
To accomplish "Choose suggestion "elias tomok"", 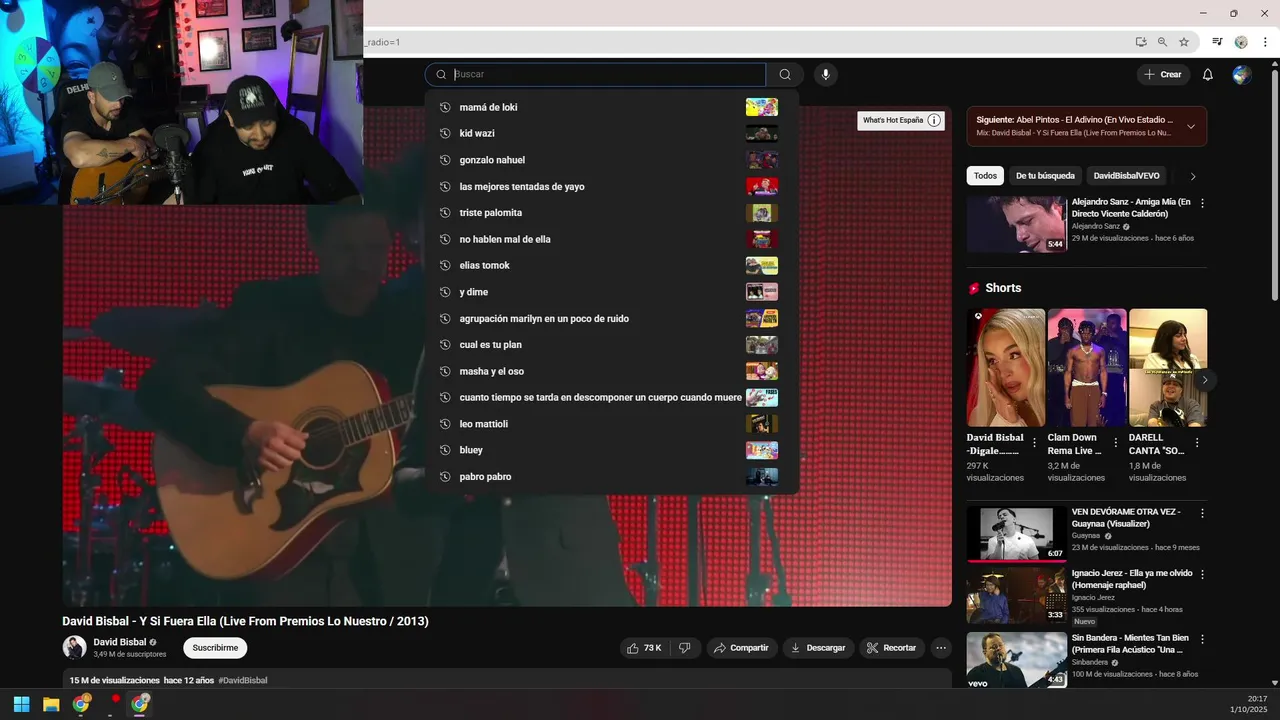I will coord(611,265).
